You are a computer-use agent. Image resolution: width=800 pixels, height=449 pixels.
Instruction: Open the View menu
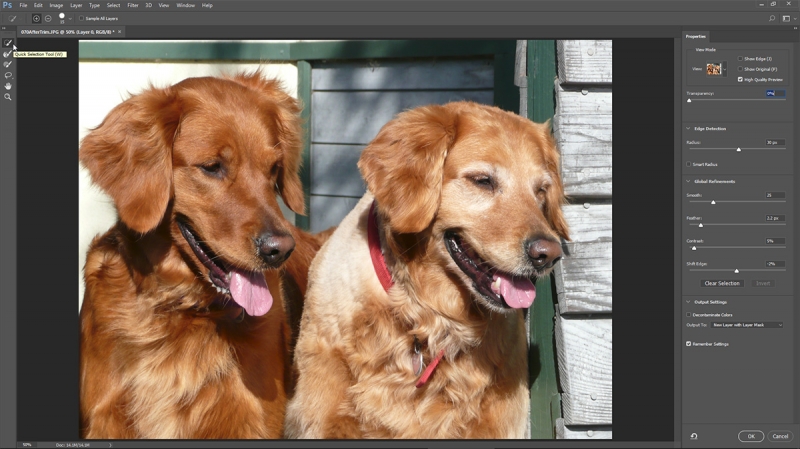[x=164, y=5]
